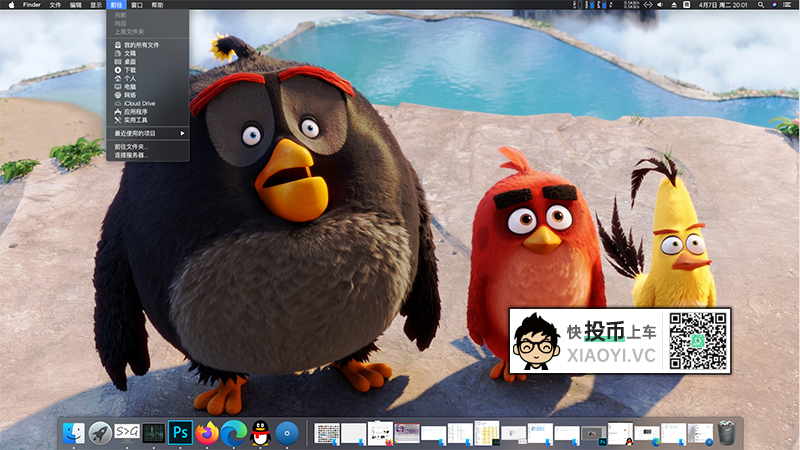This screenshot has height=450, width=800.
Task: Launch Photoshop from the Dock
Action: click(180, 433)
